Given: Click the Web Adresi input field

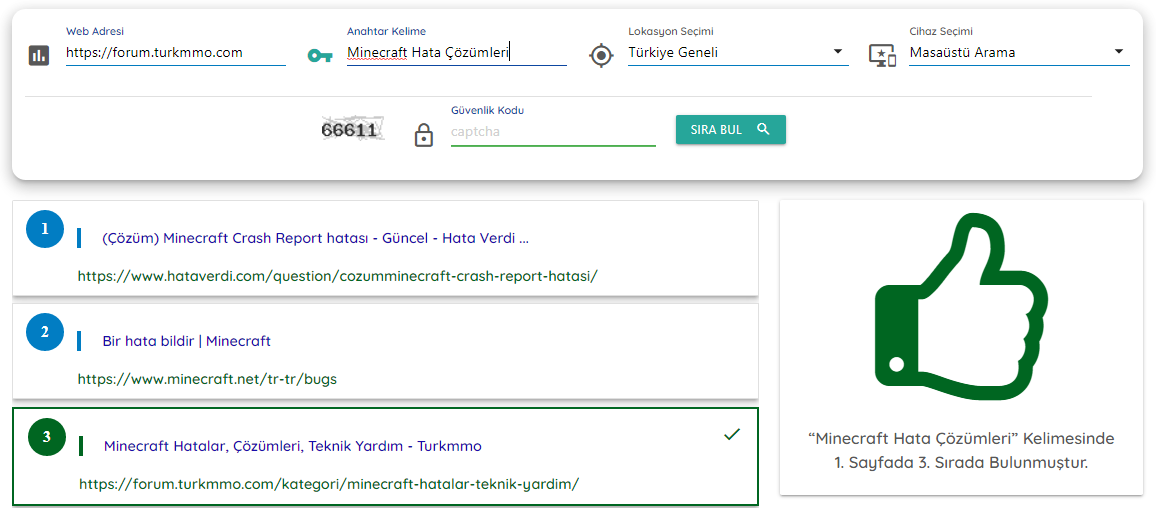Looking at the screenshot, I should click(x=175, y=53).
